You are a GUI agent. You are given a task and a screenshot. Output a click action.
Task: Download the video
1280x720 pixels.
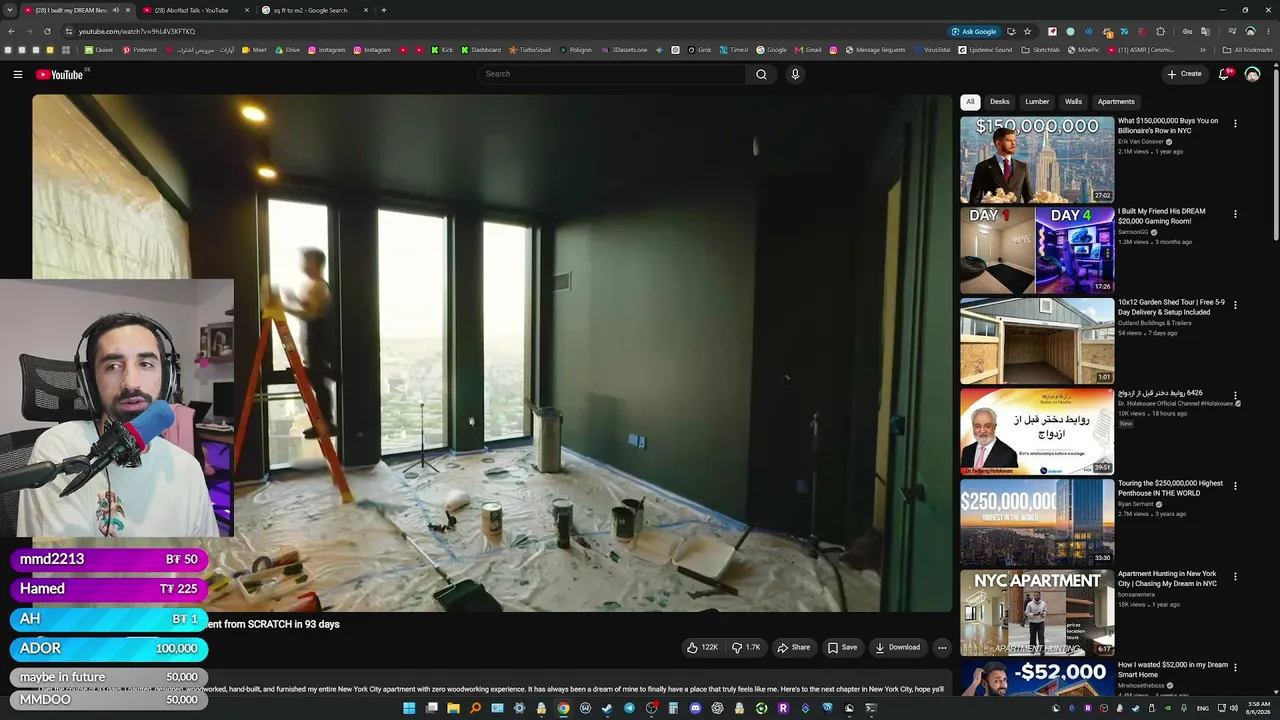(898, 647)
